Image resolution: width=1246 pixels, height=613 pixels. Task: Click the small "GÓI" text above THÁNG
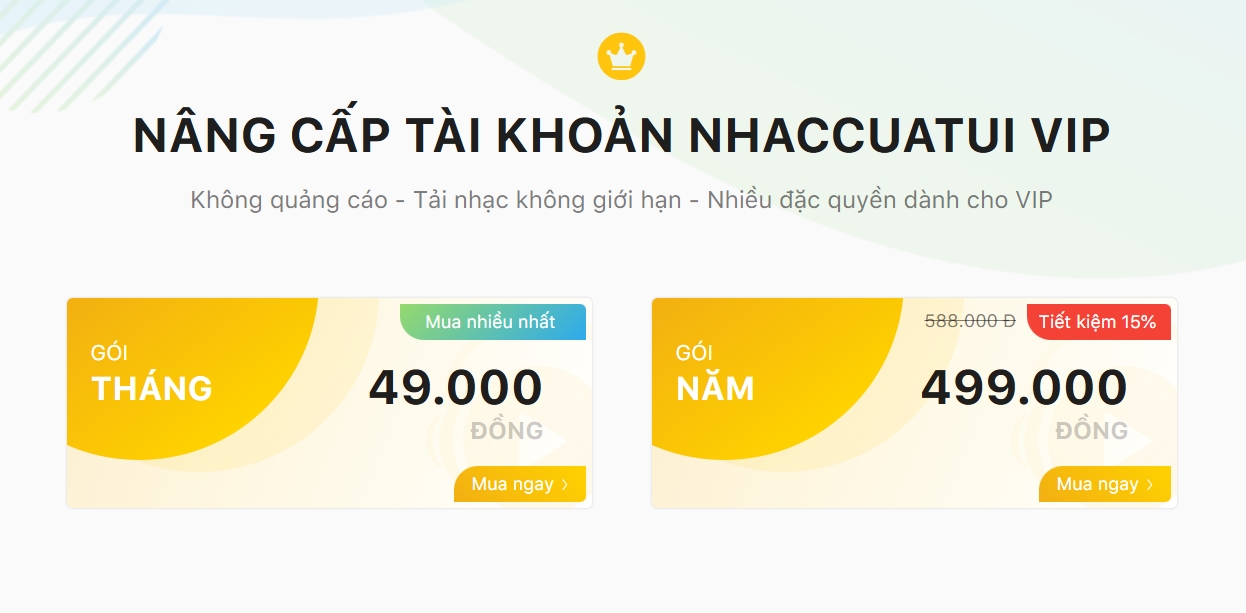click(109, 353)
